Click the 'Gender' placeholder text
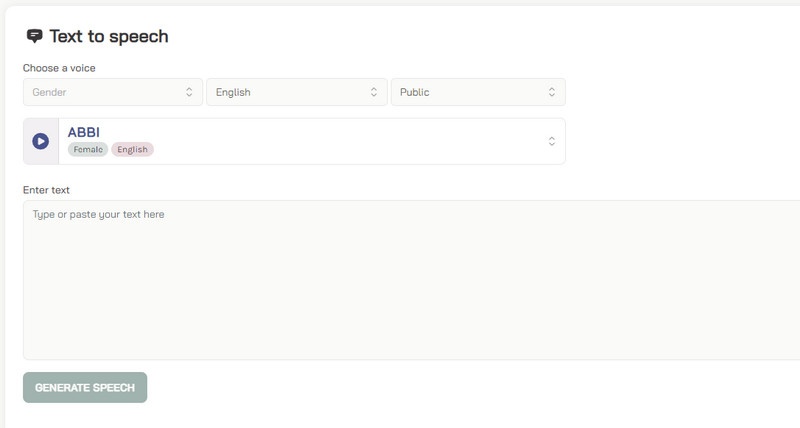Image resolution: width=800 pixels, height=428 pixels. pyautogui.click(x=50, y=92)
